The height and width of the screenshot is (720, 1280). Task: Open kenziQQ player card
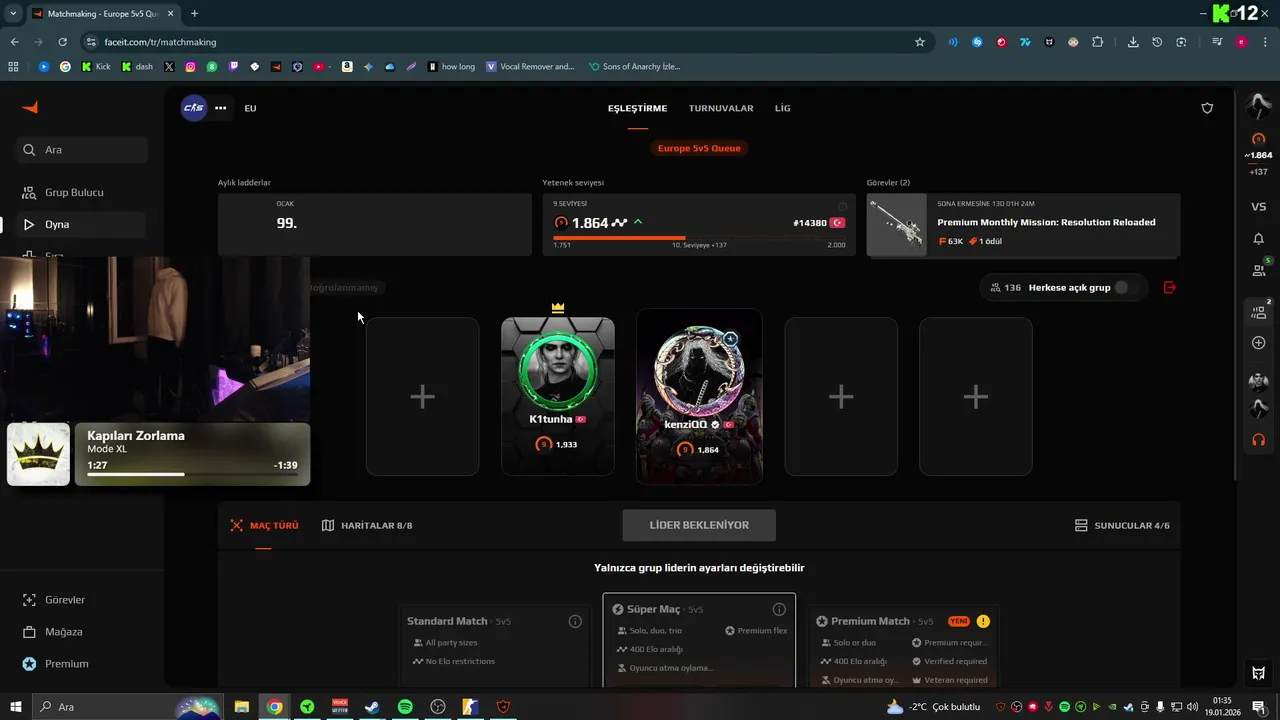click(699, 396)
